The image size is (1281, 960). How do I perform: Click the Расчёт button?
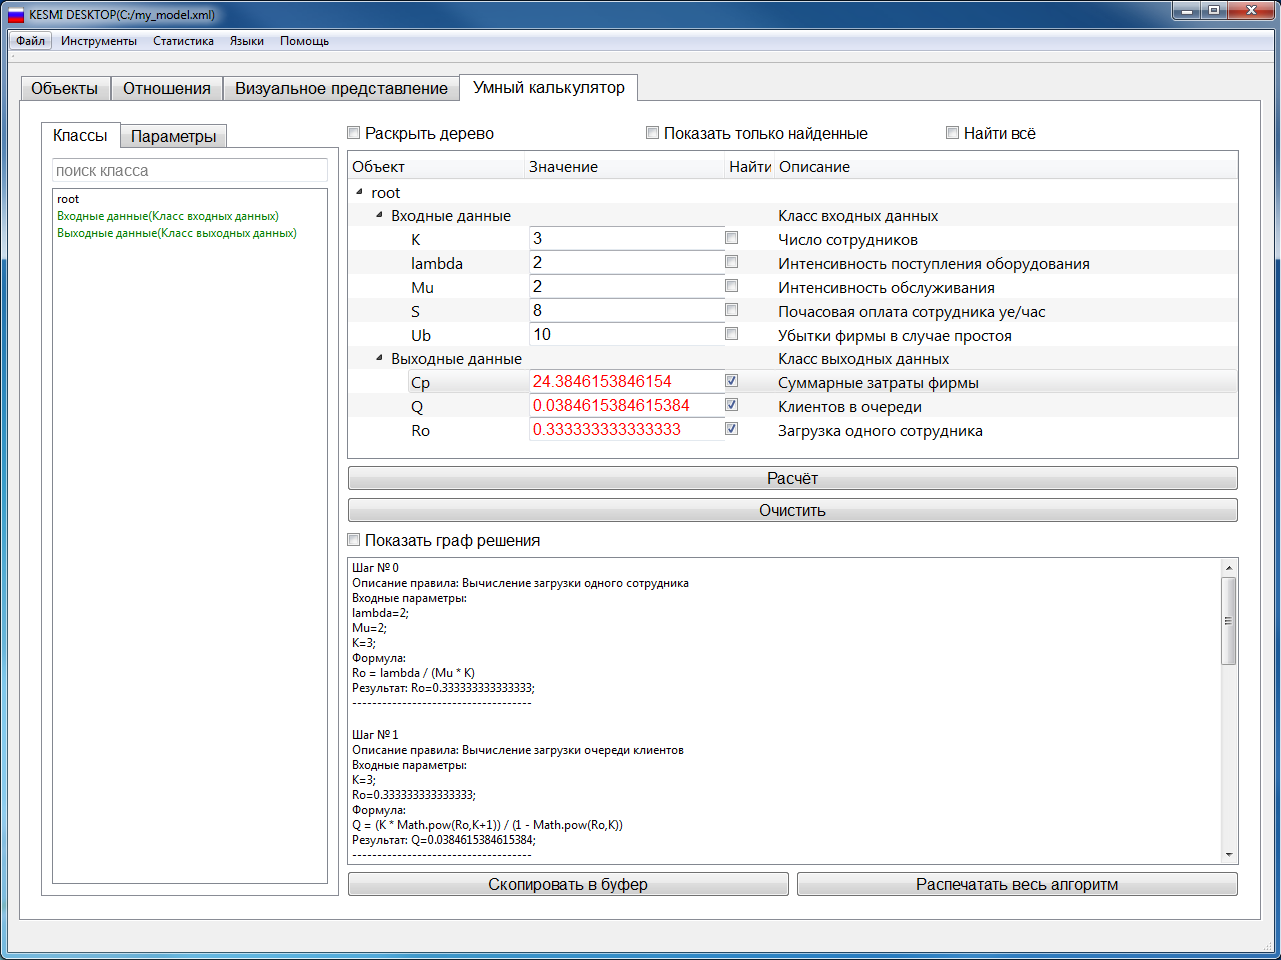(792, 478)
